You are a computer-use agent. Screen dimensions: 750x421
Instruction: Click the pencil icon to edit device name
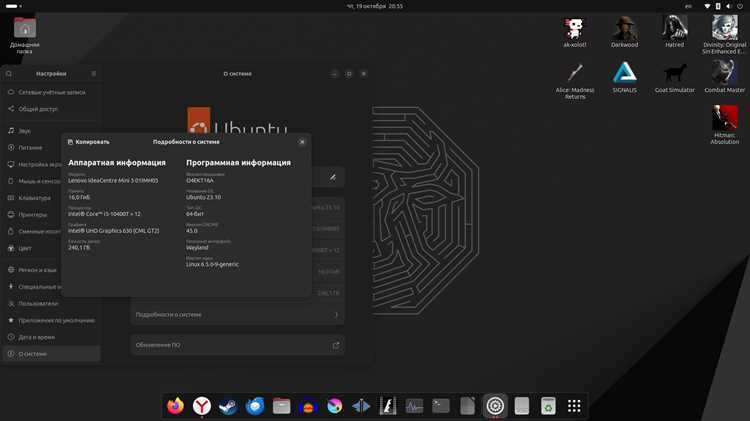pos(332,177)
